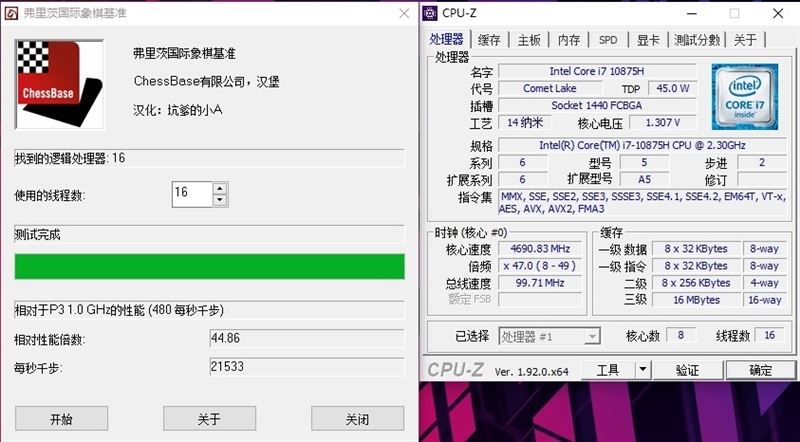
Task: Click the code name Comet Lake field
Action: point(549,88)
